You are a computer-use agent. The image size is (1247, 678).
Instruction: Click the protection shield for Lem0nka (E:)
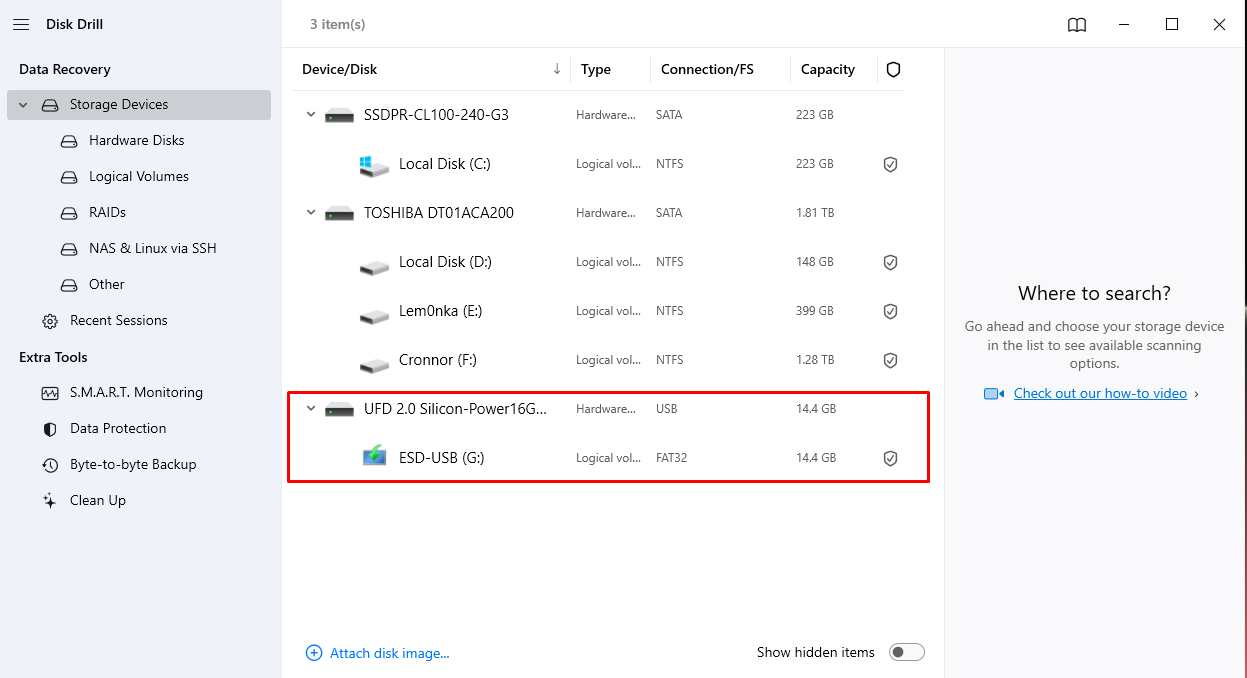890,311
